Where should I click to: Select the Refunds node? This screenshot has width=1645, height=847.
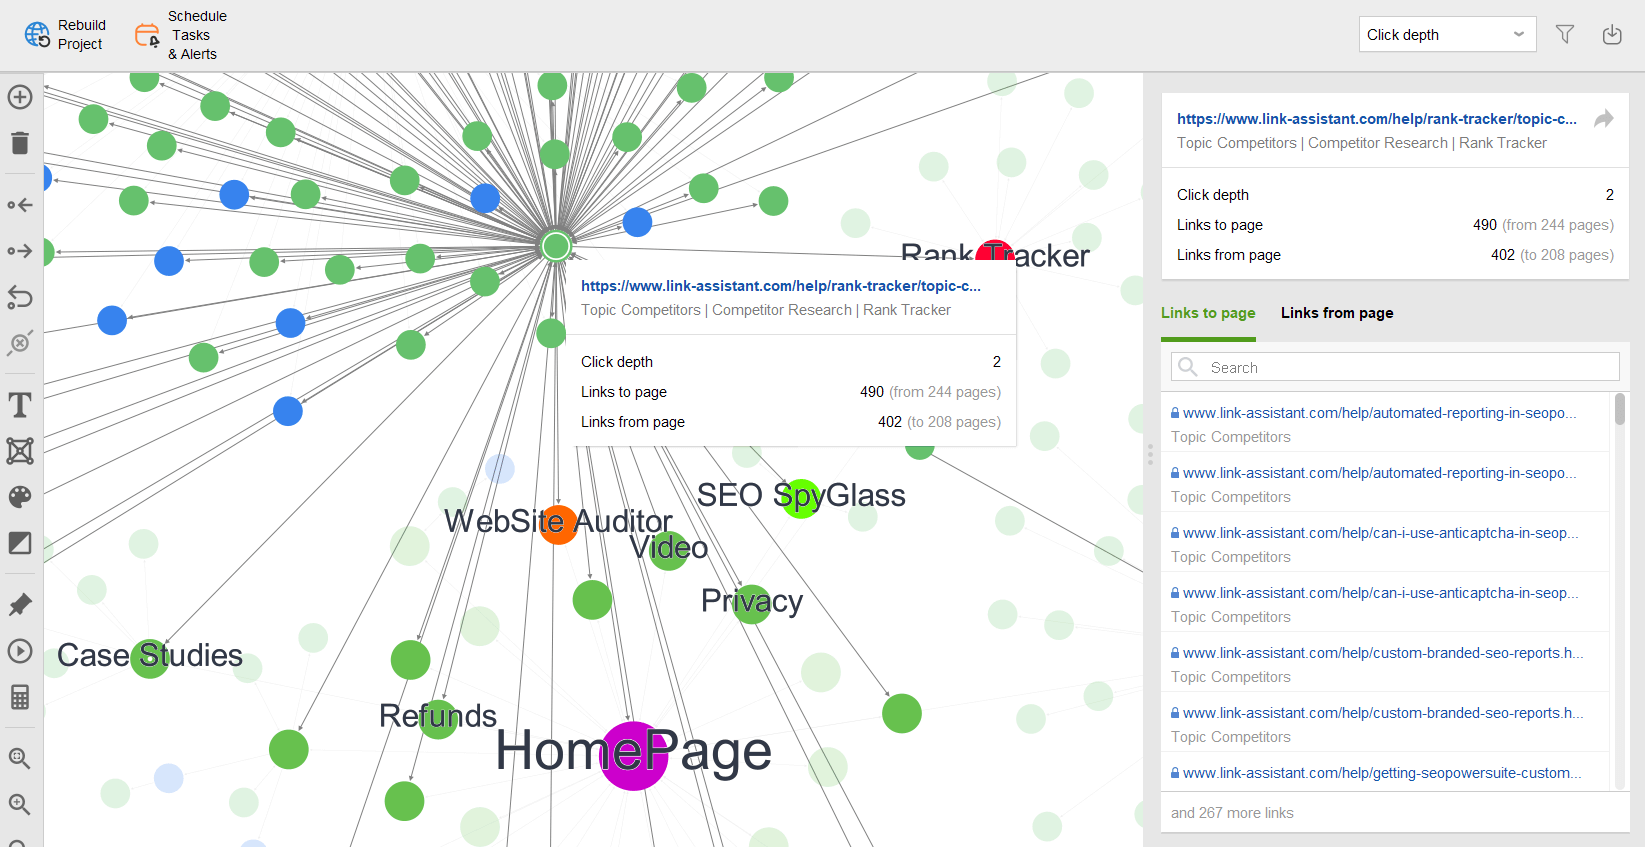[x=438, y=719]
